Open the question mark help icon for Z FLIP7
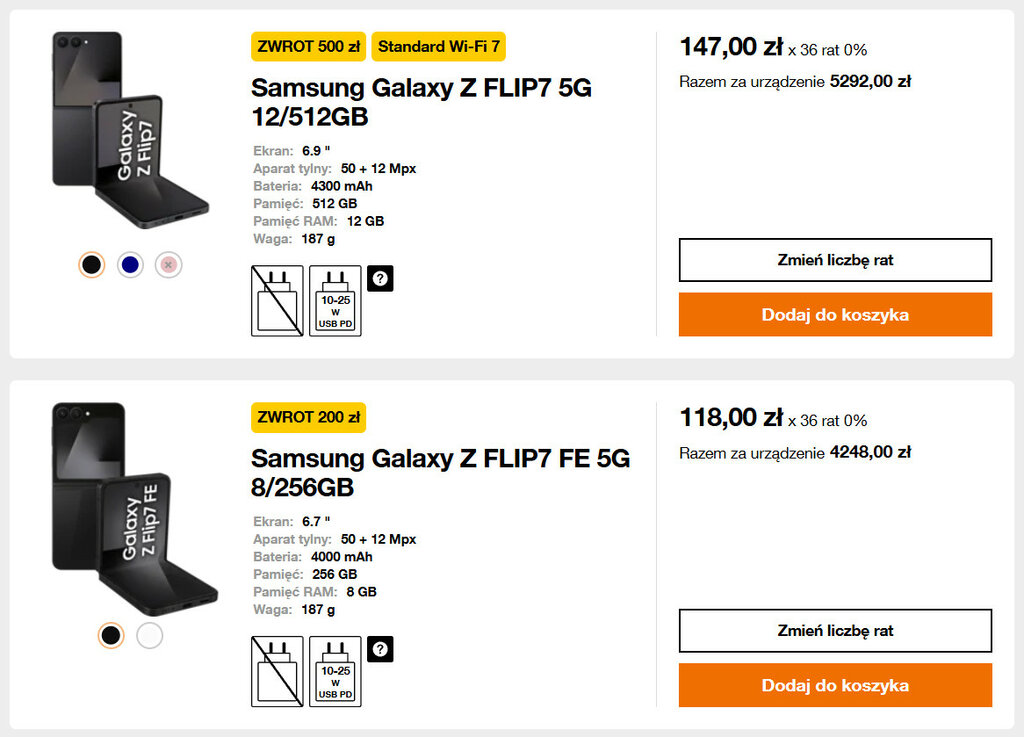Viewport: 1024px width, 737px height. (380, 279)
